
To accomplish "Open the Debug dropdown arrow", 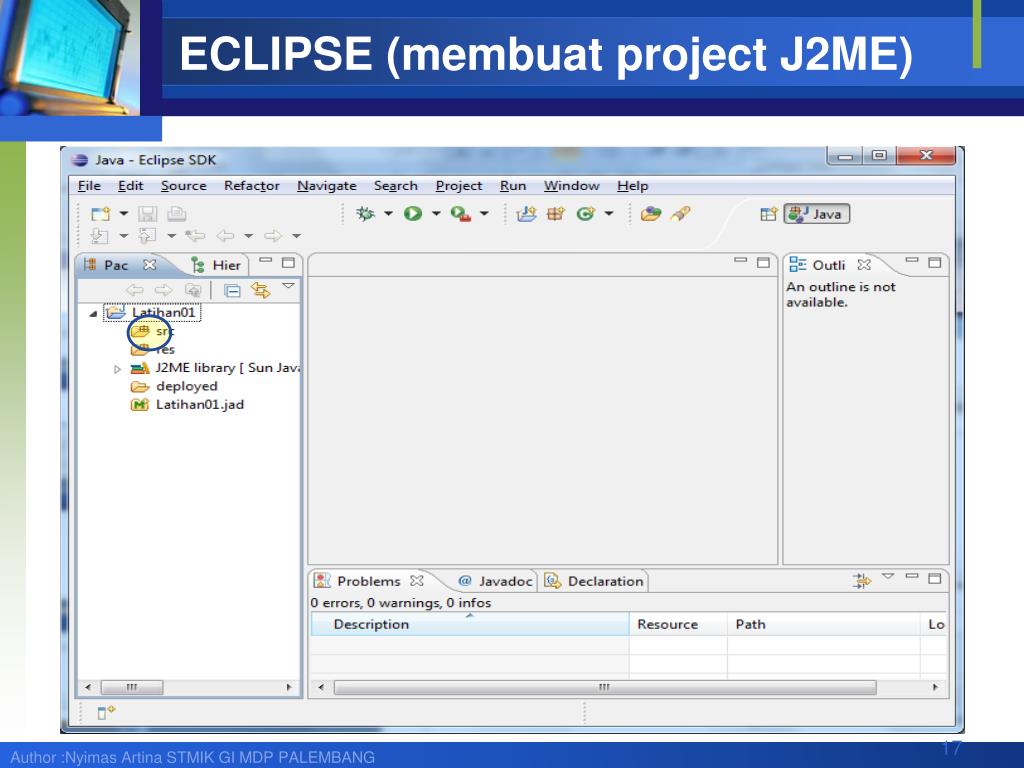I will (x=388, y=214).
